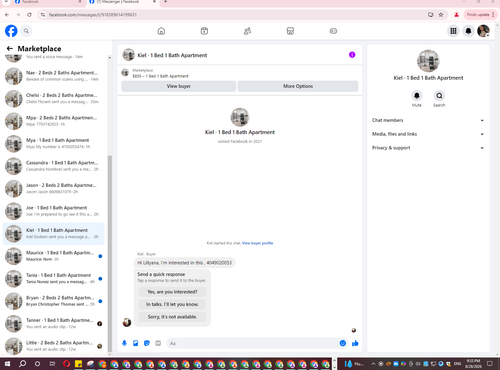Choose a GIF icon
The image size is (500, 370).
(x=158, y=343)
